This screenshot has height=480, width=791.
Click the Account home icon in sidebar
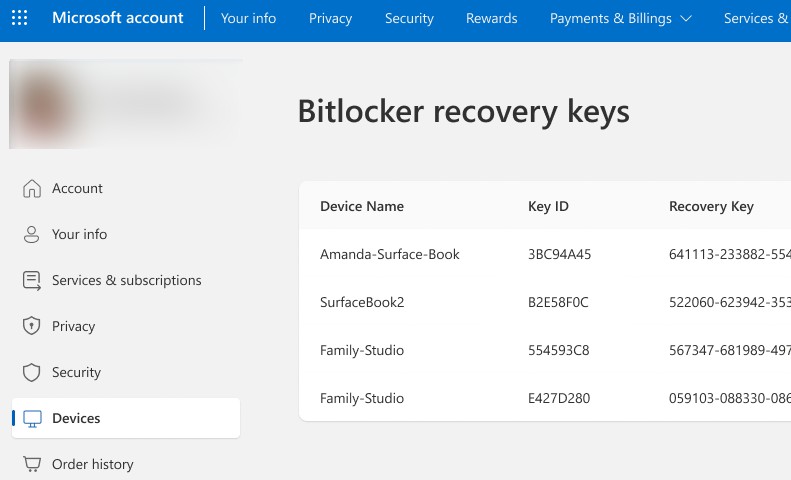tap(32, 189)
